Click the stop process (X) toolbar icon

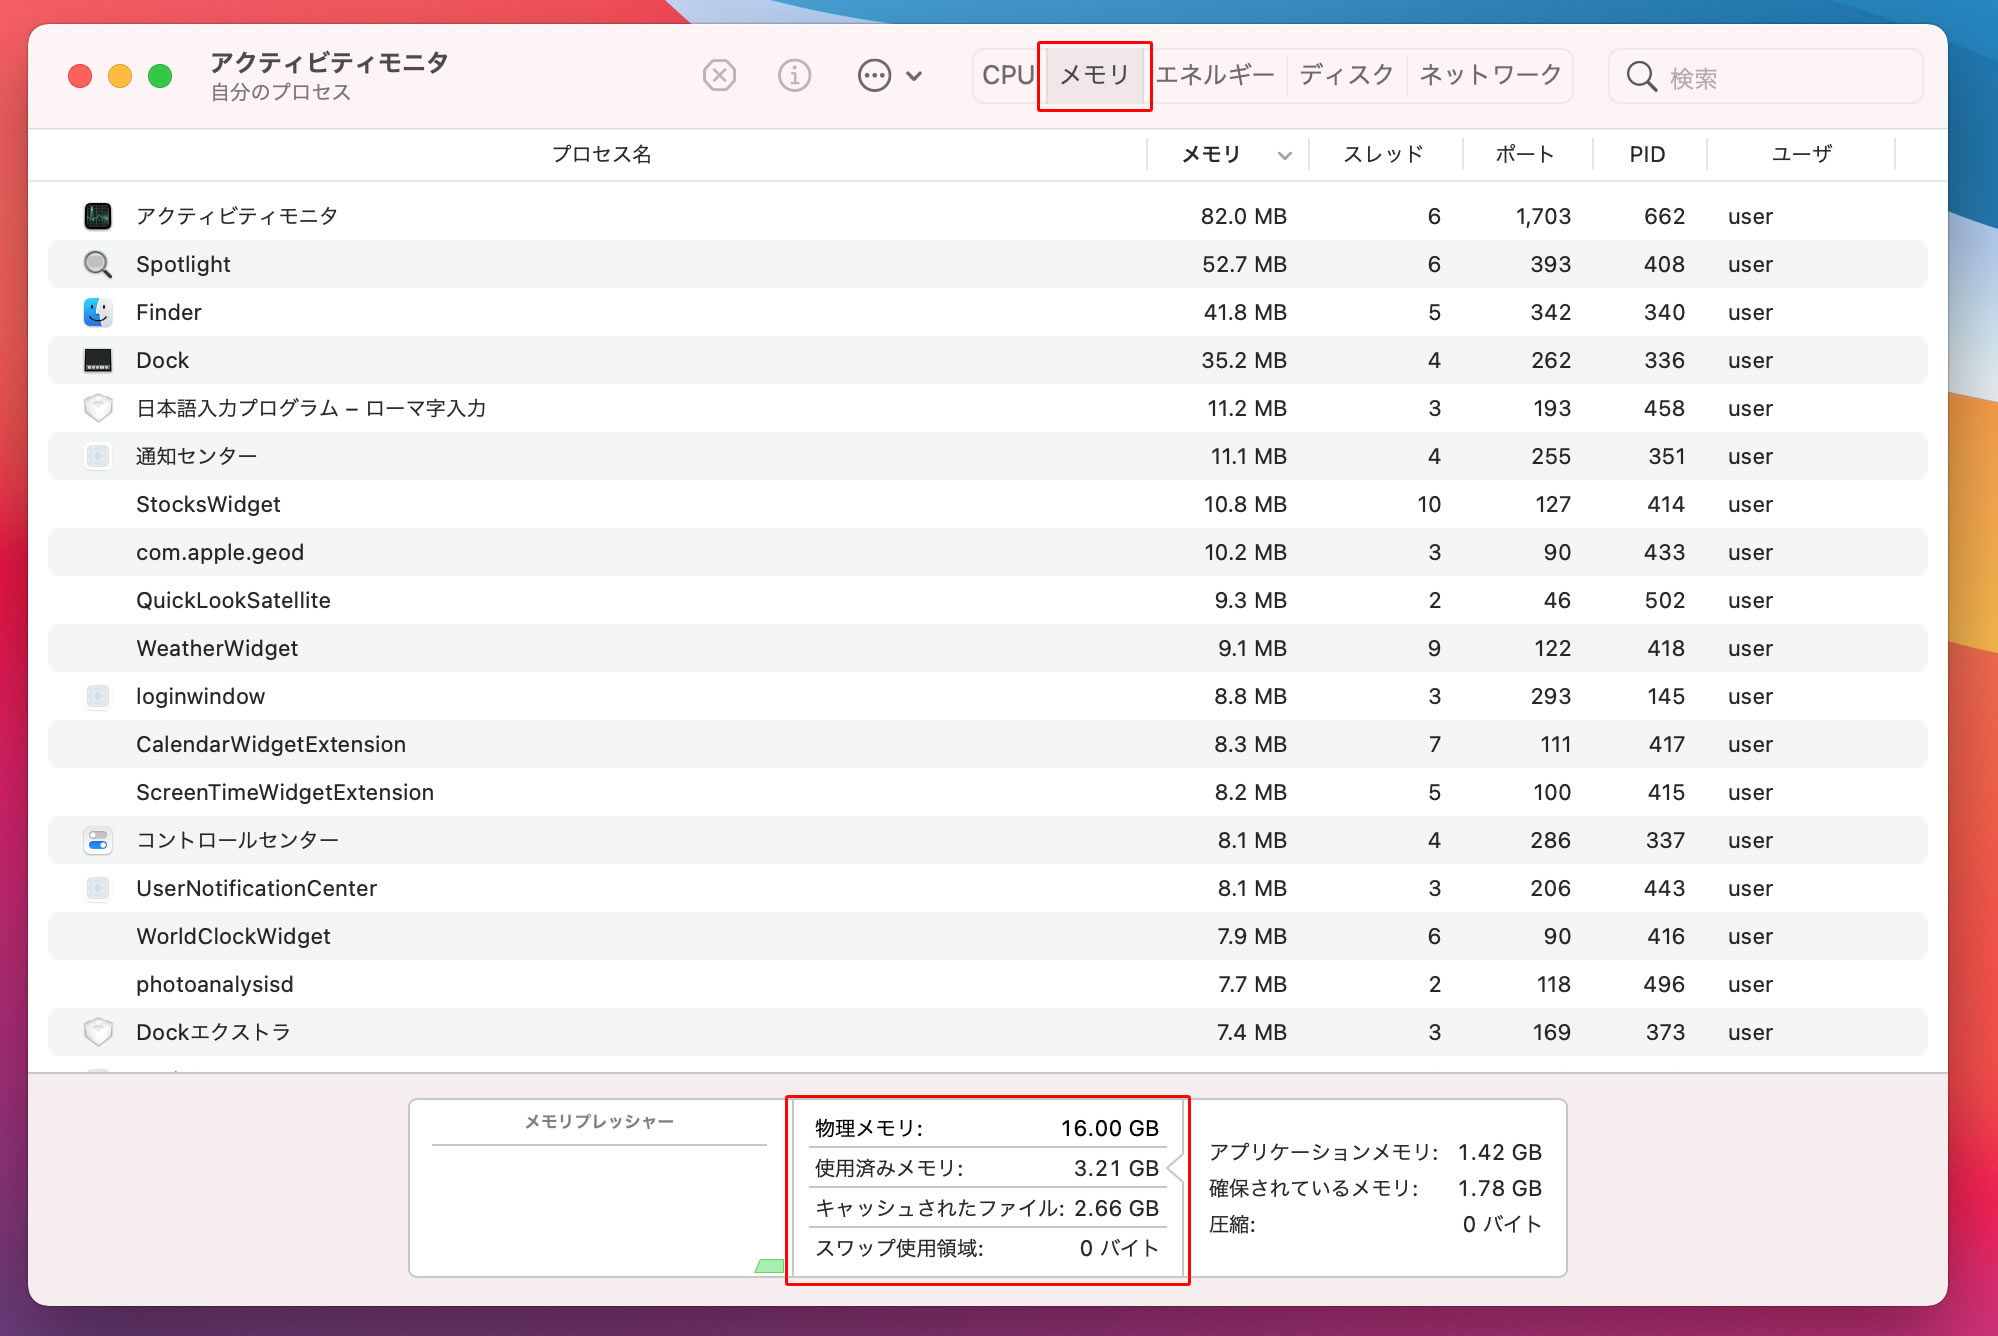(x=719, y=75)
